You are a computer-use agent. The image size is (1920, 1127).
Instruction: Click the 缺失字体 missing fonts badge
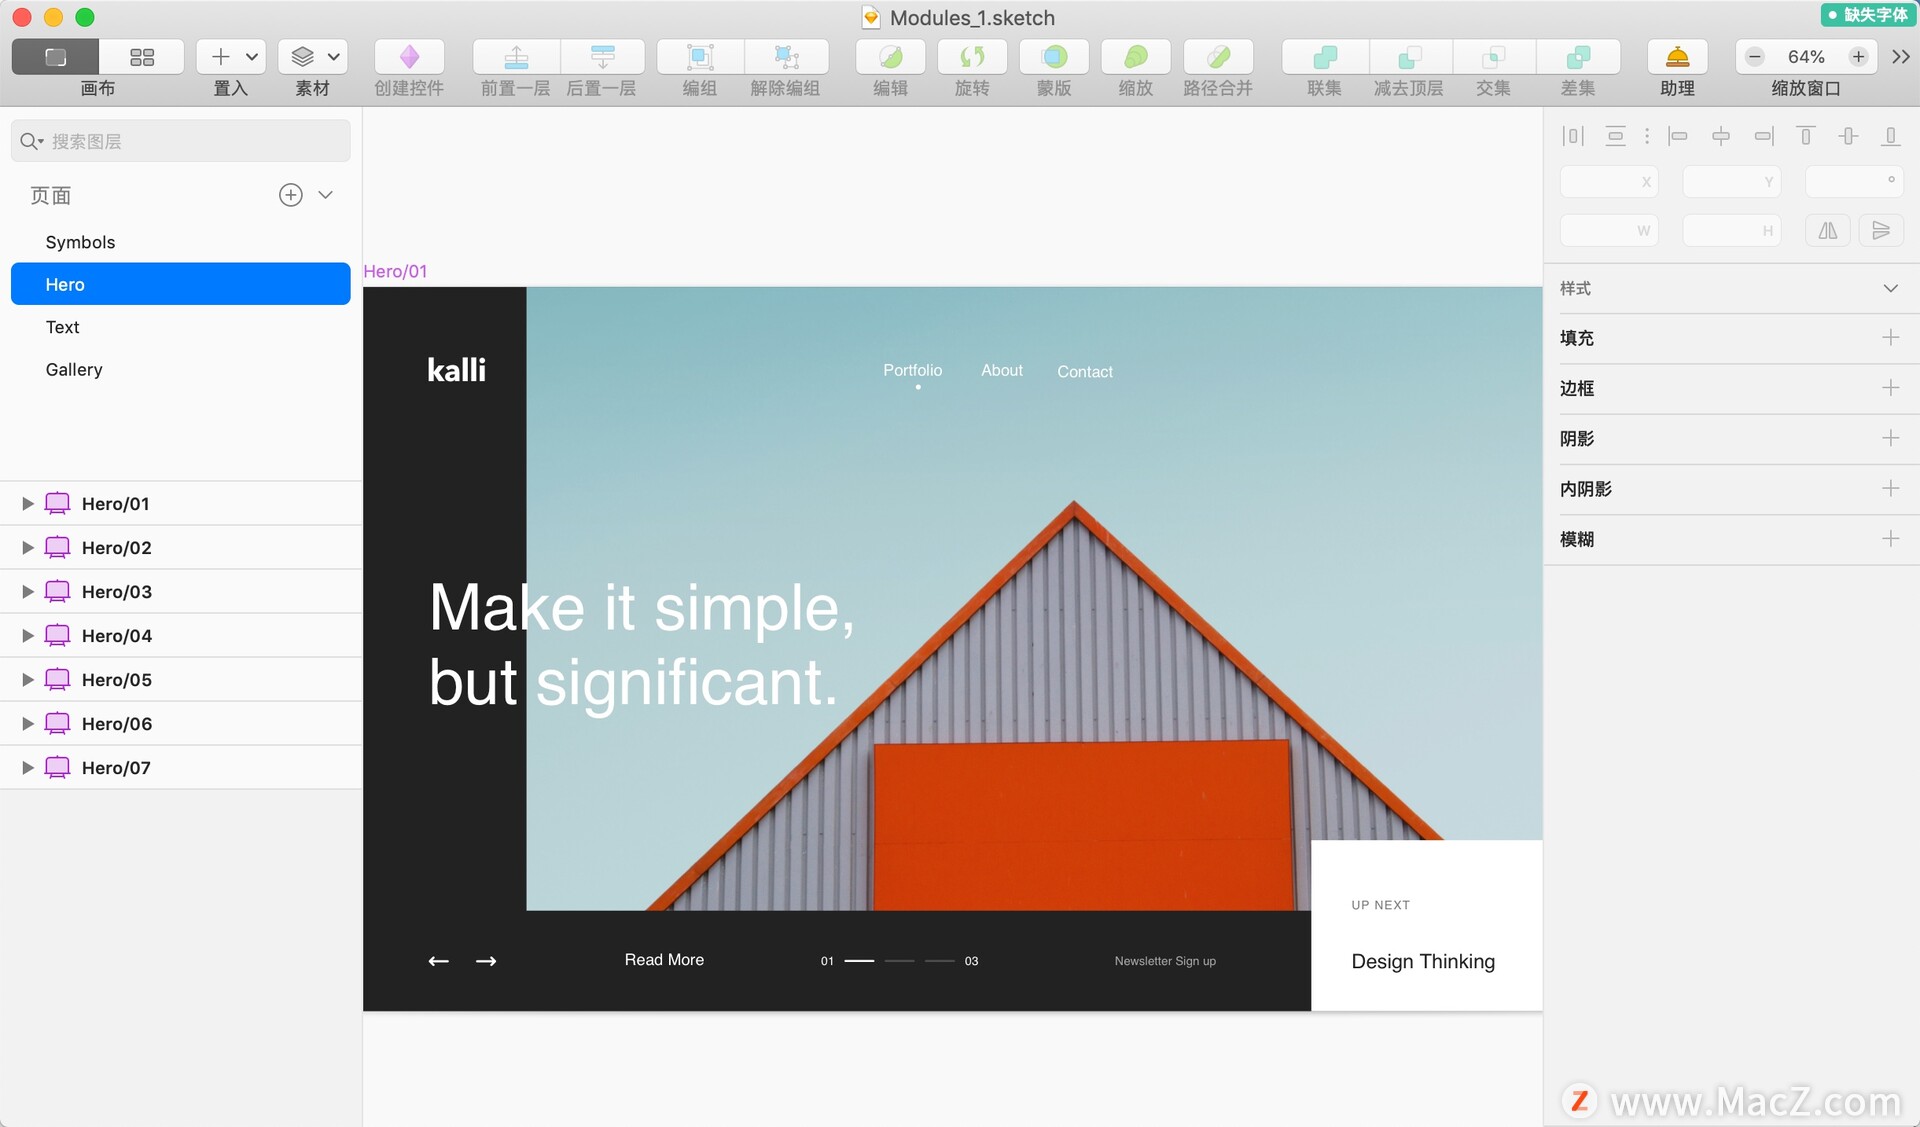pyautogui.click(x=1867, y=15)
